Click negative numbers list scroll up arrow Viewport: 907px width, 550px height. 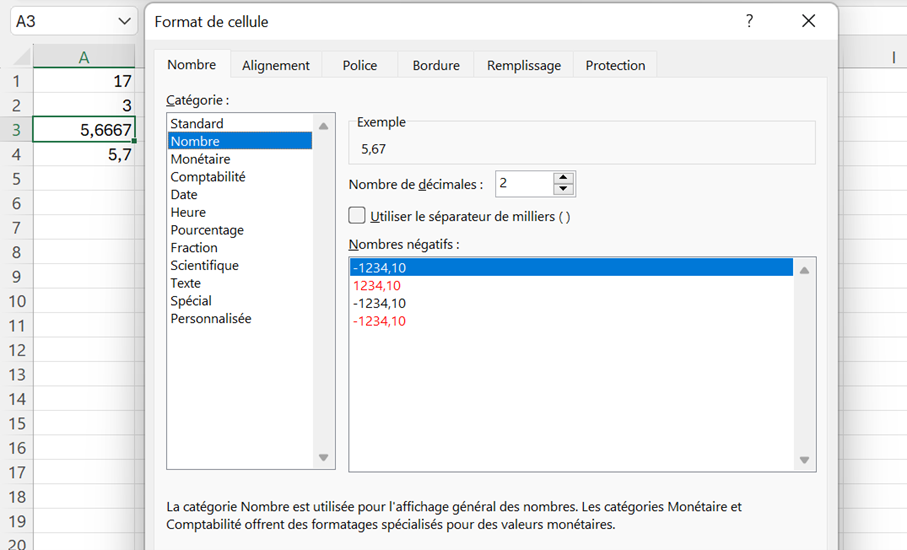pos(804,270)
